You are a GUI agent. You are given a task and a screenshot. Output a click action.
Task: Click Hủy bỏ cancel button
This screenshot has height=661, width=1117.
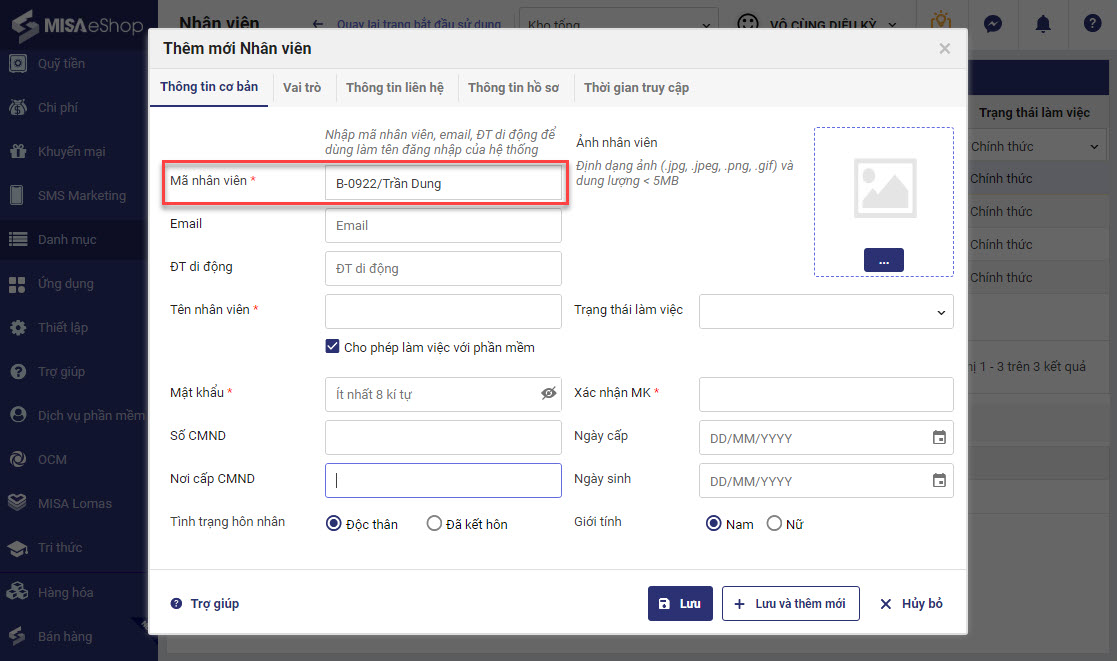911,603
